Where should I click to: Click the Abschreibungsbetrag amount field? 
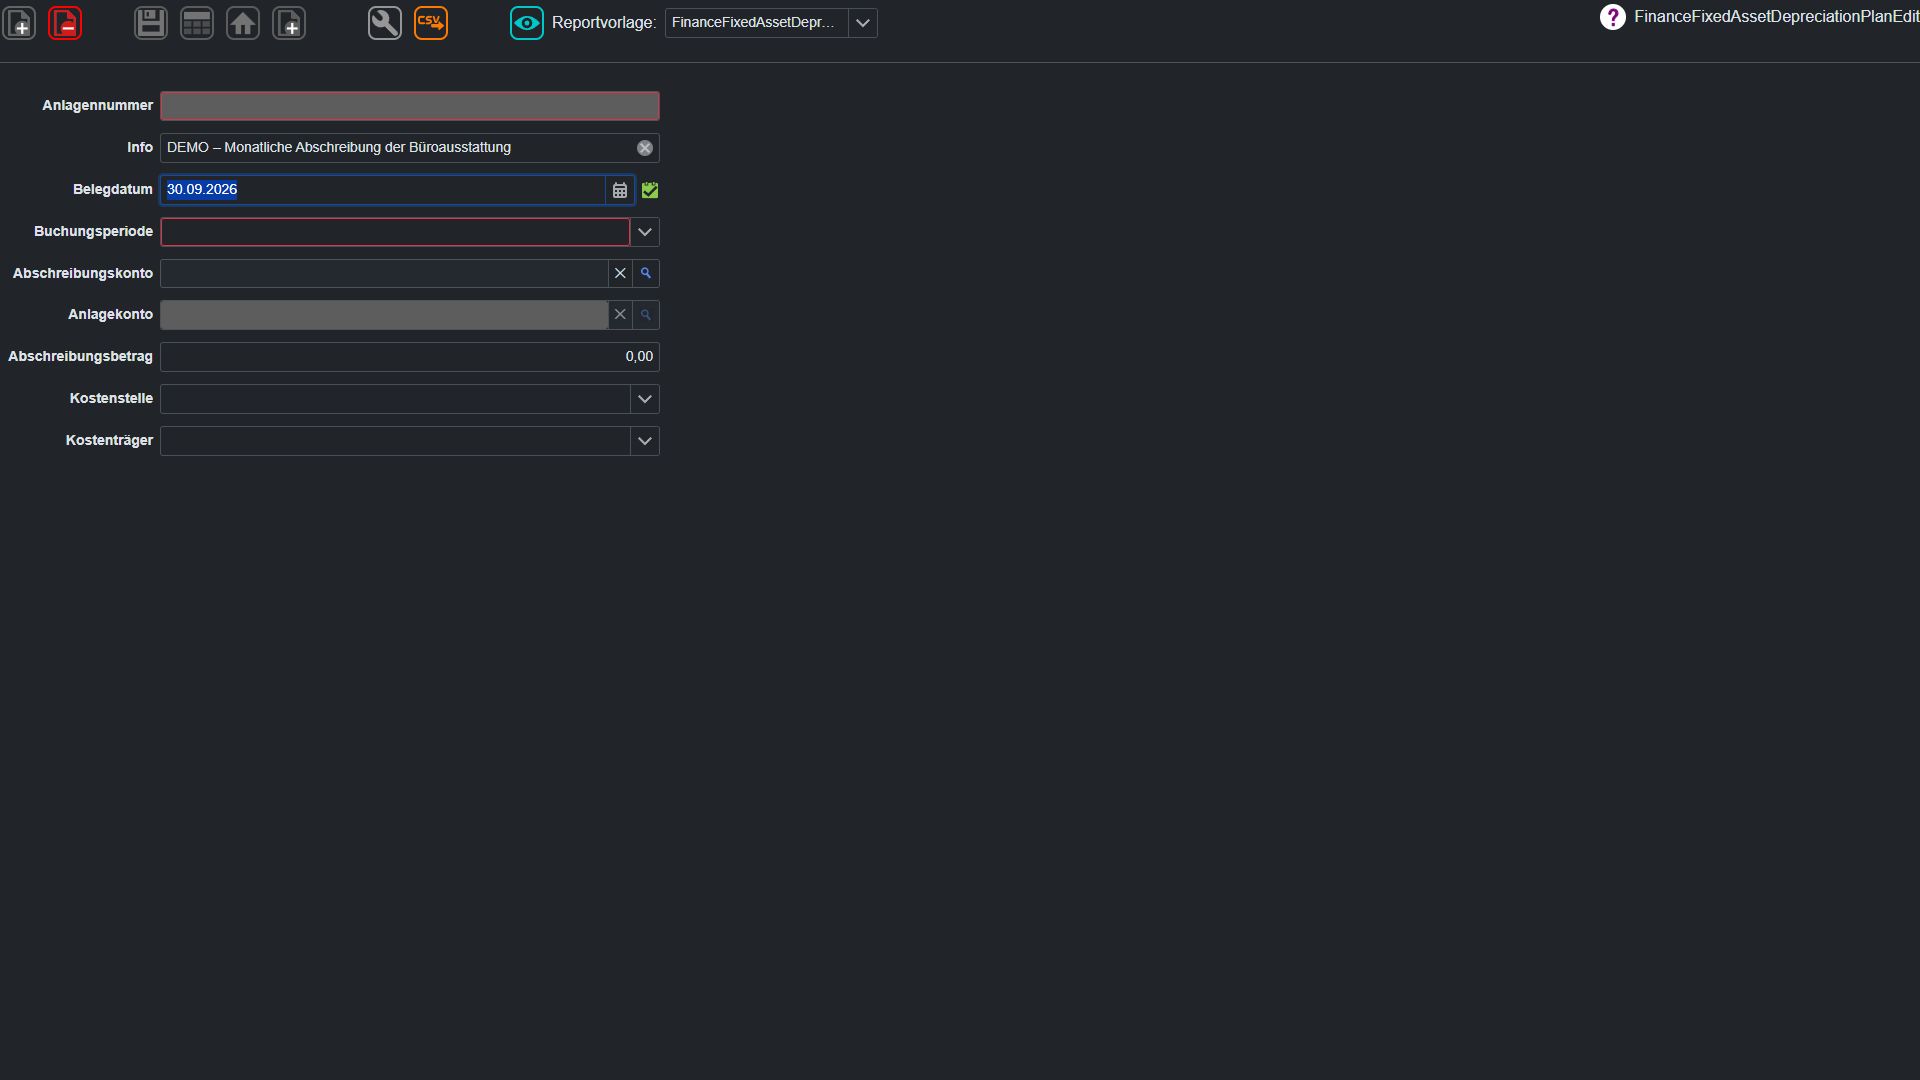[x=410, y=357]
